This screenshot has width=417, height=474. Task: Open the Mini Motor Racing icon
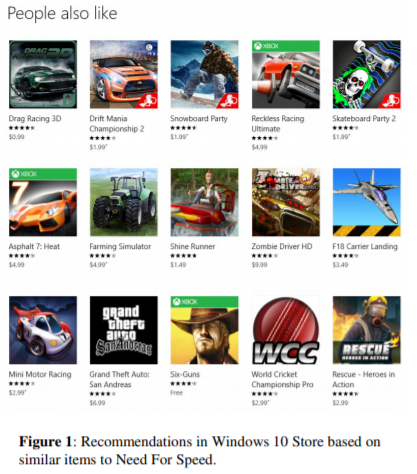tap(43, 330)
